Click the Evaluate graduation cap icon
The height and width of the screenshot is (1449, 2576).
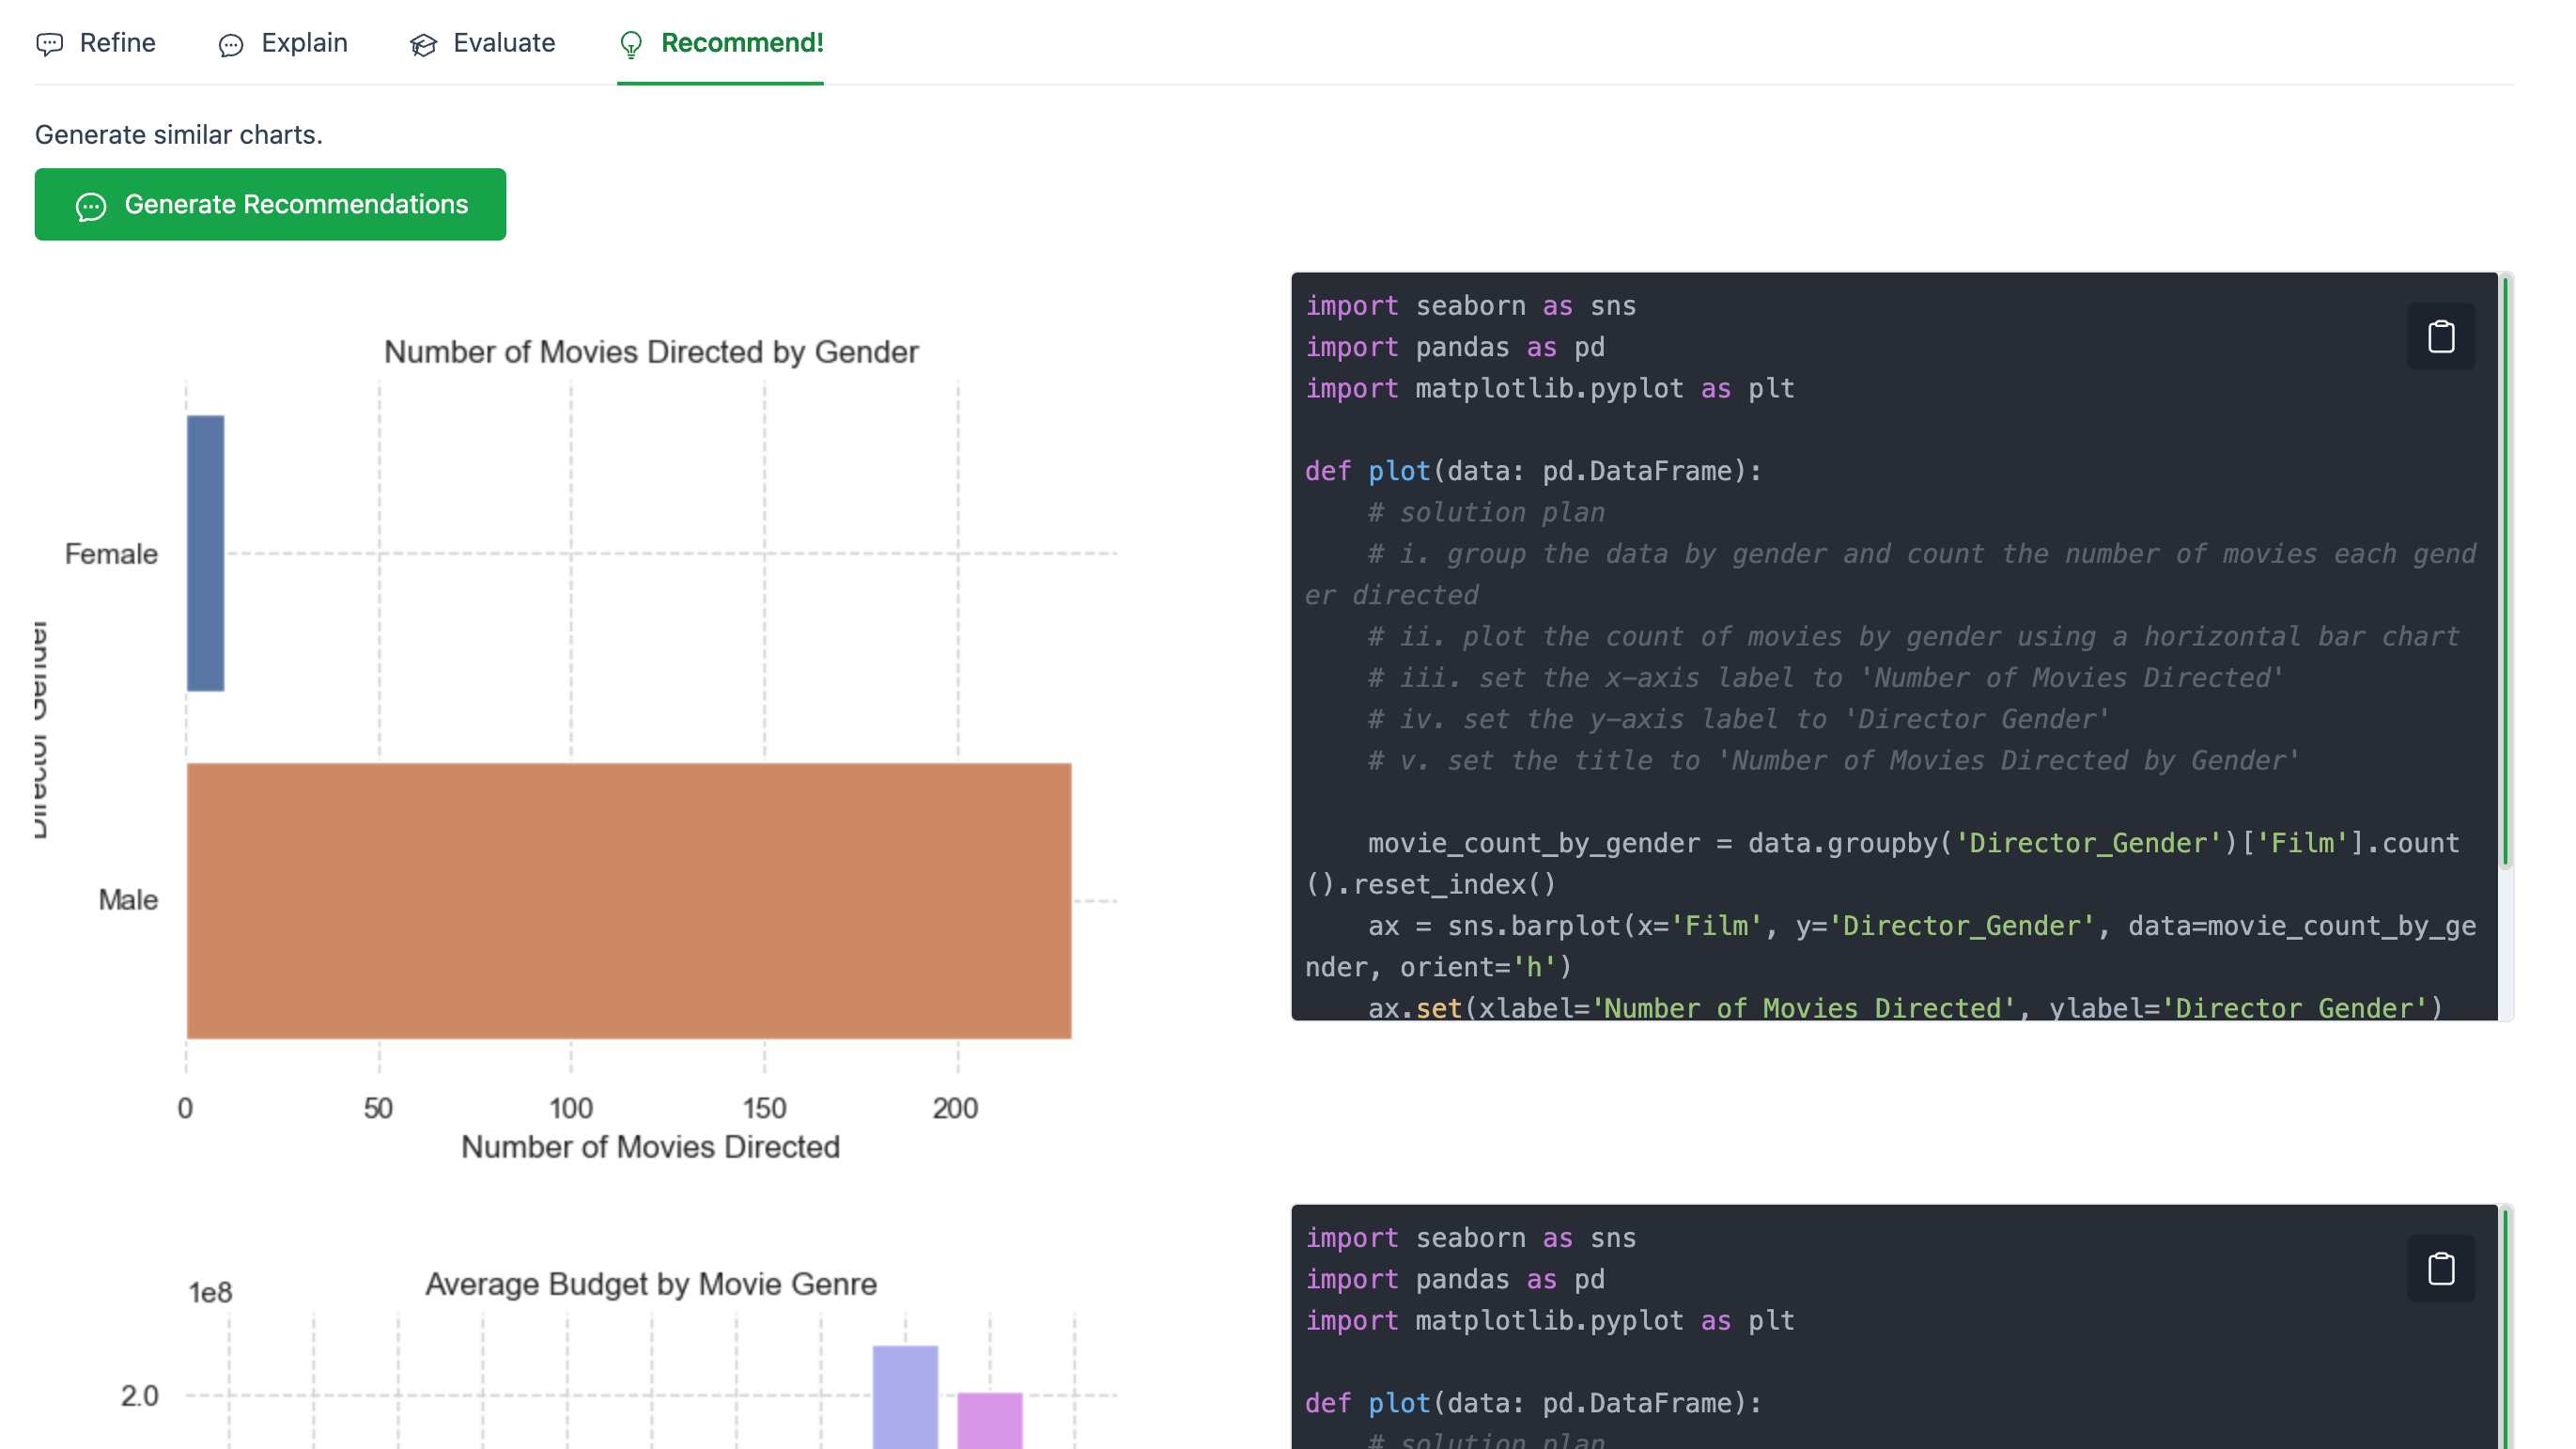[x=423, y=45]
